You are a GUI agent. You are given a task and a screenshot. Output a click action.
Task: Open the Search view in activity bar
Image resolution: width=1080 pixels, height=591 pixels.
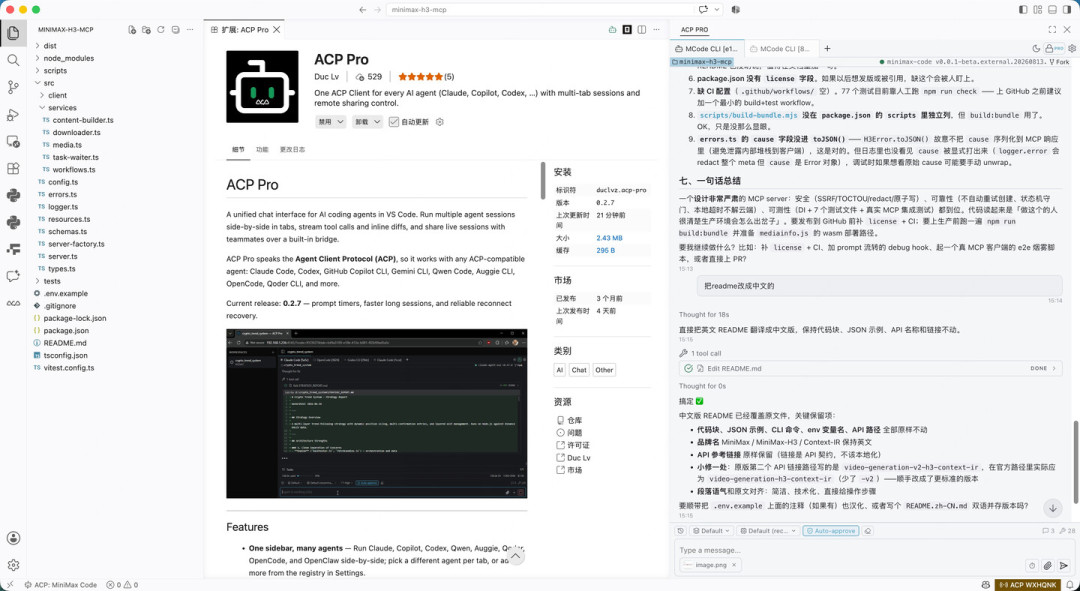pyautogui.click(x=13, y=60)
